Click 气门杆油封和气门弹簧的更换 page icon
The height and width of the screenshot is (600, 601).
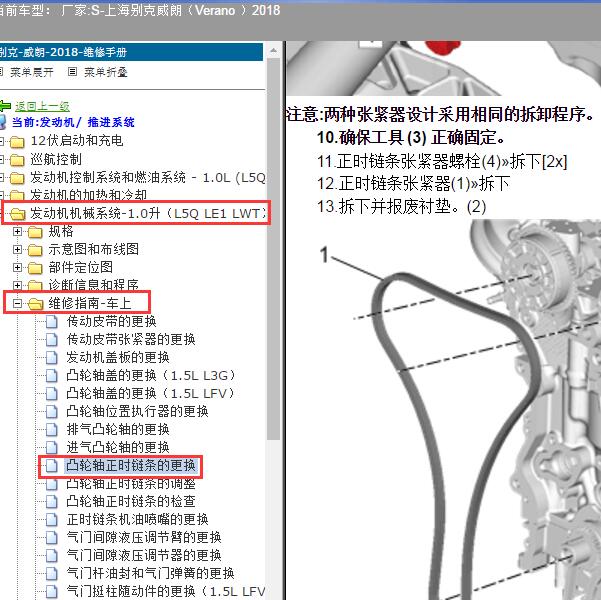(52, 574)
